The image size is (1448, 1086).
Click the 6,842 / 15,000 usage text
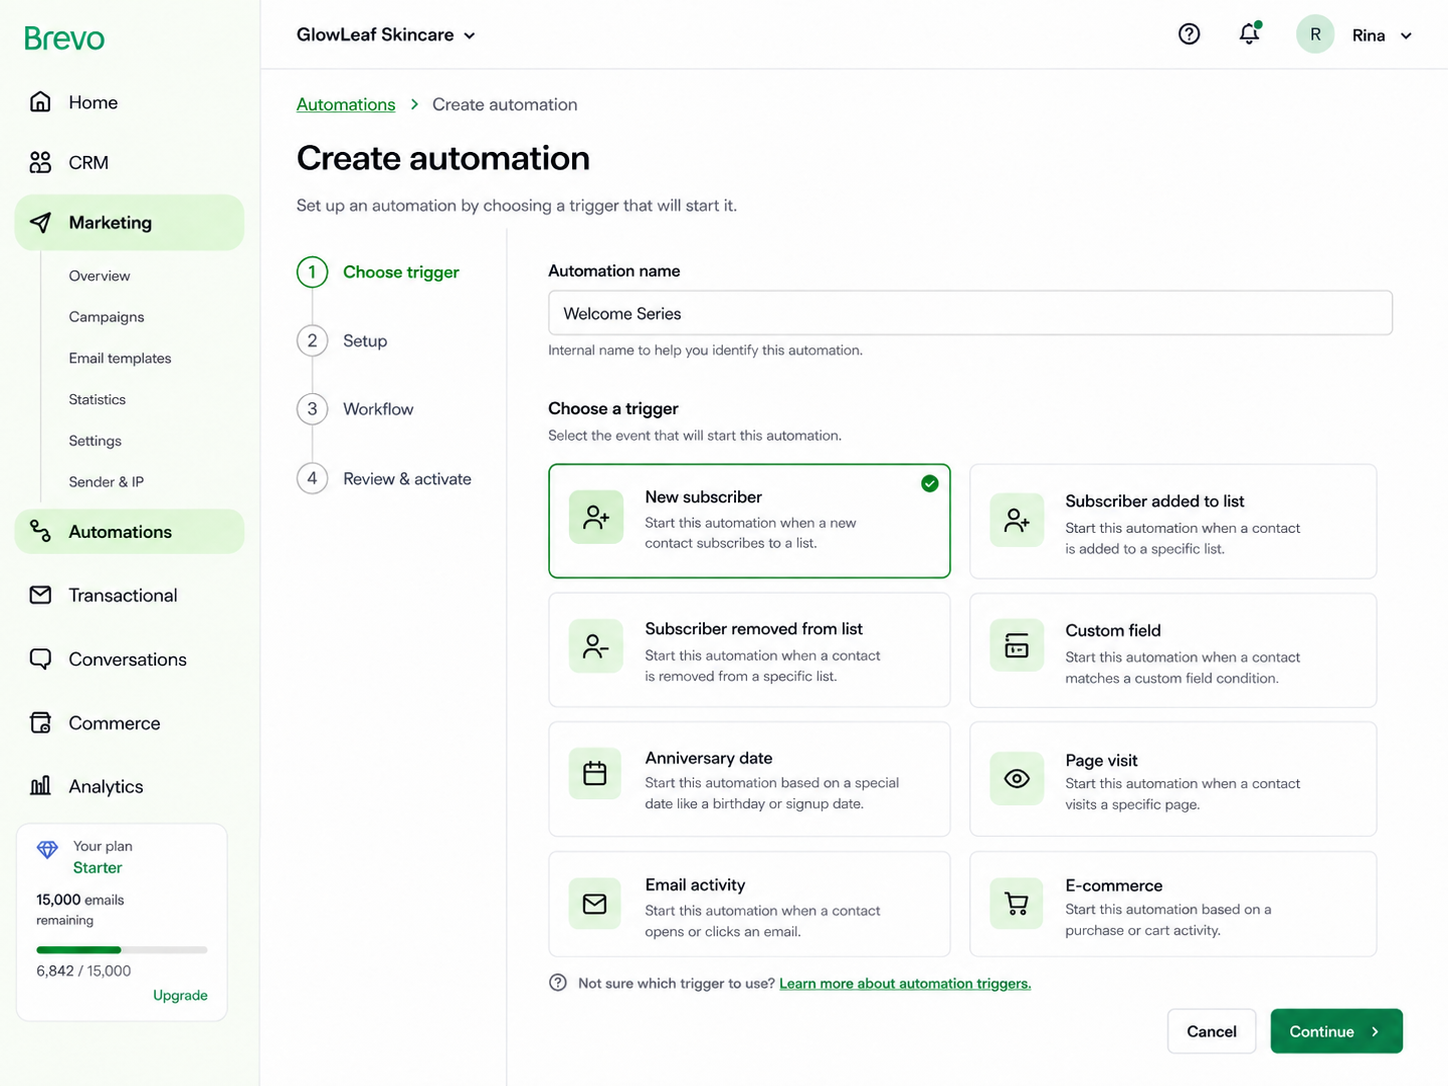click(83, 971)
